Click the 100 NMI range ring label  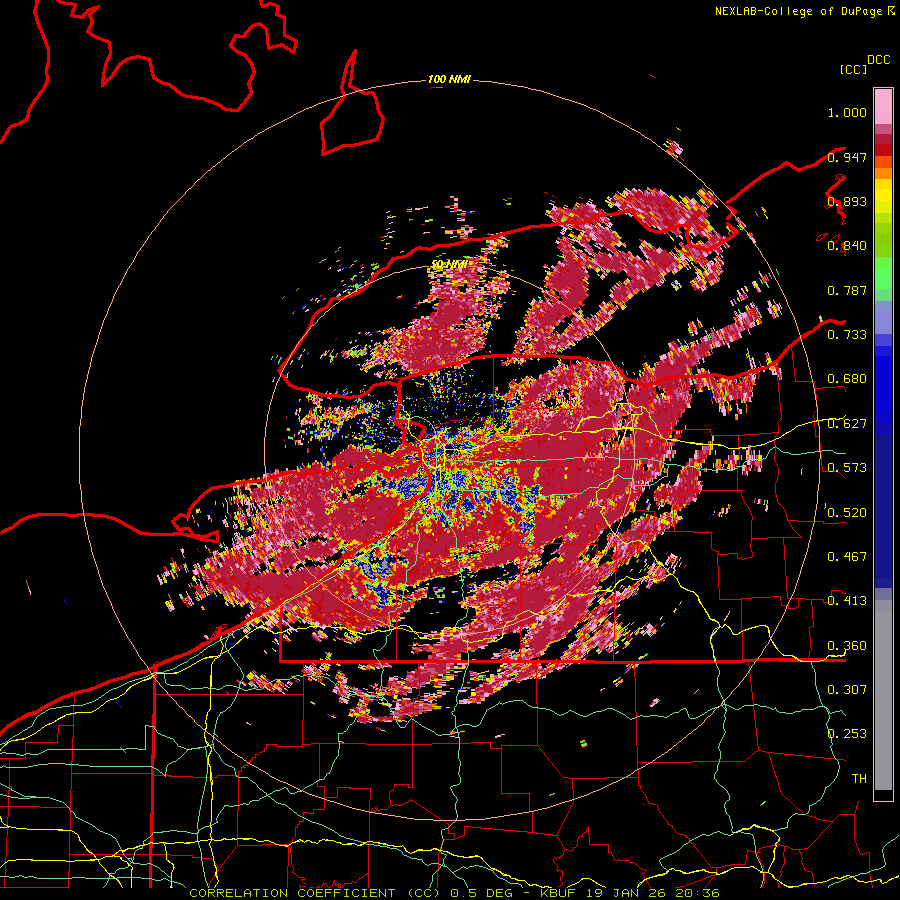449,79
